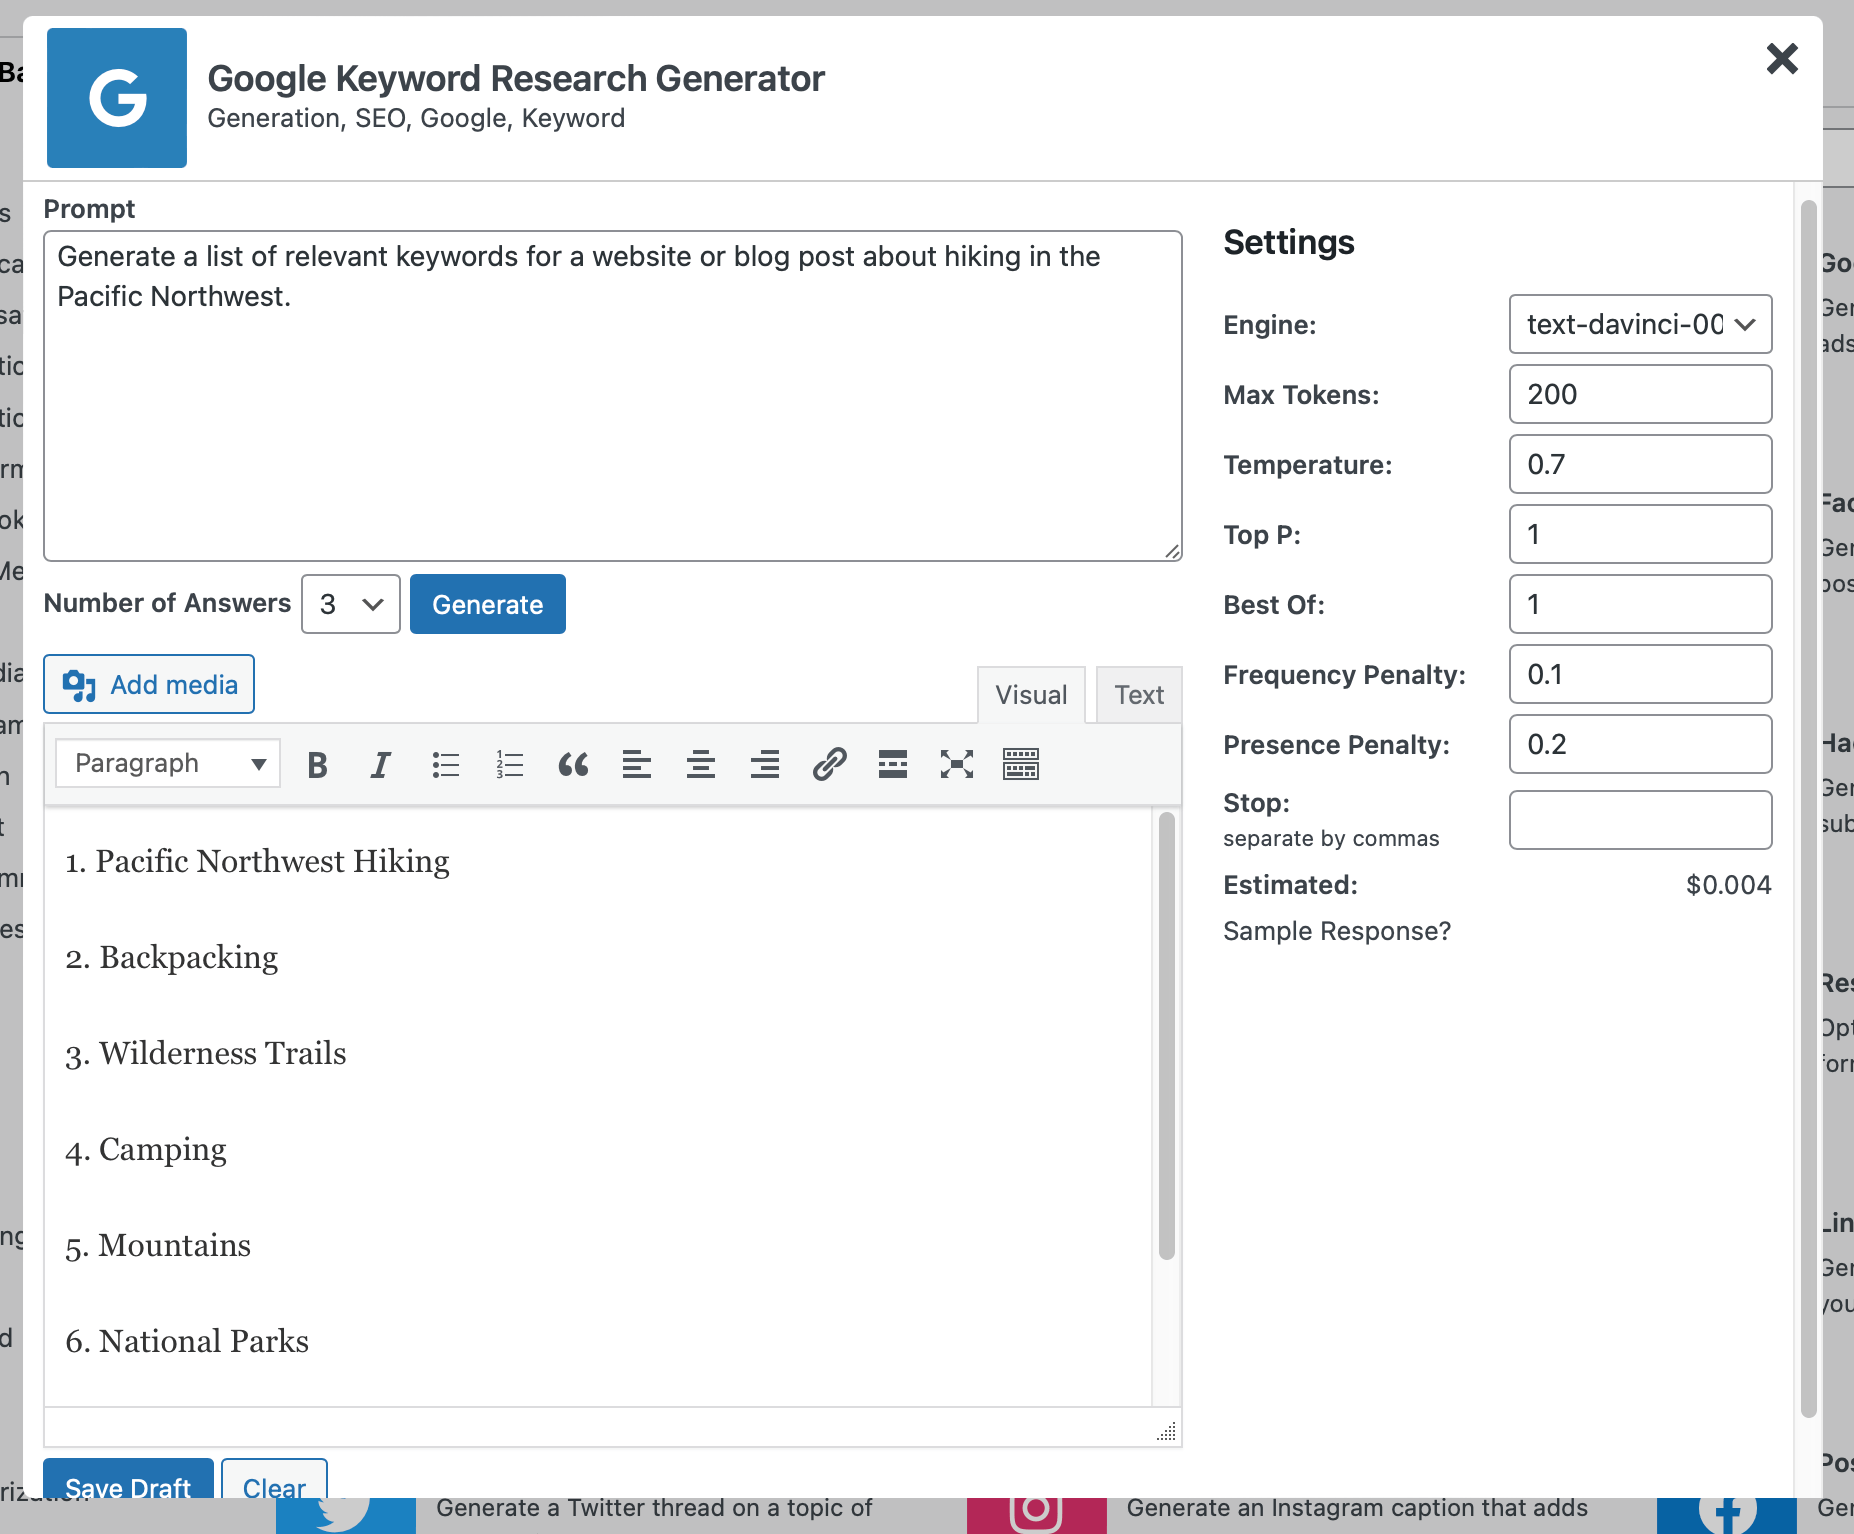Click the Save Draft button
This screenshot has width=1854, height=1534.
point(128,1479)
